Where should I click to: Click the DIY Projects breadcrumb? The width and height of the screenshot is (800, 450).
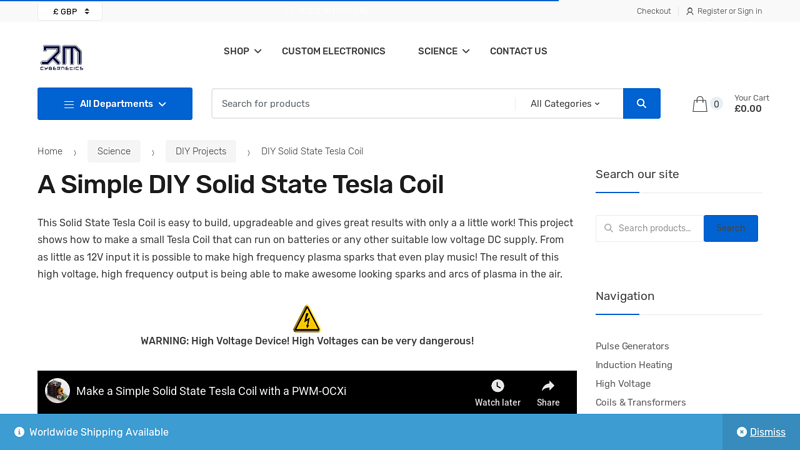coord(201,151)
